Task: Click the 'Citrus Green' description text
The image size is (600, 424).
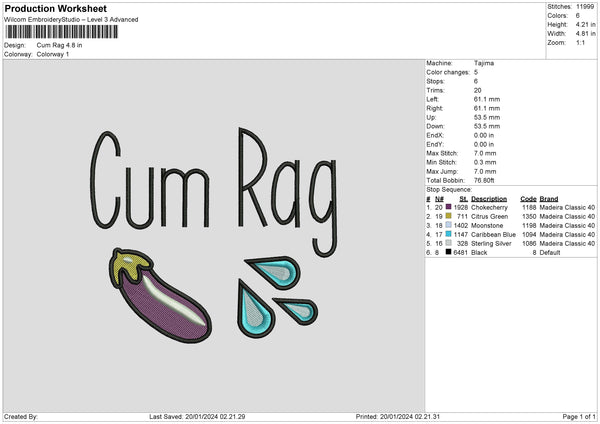Action: pyautogui.click(x=489, y=217)
